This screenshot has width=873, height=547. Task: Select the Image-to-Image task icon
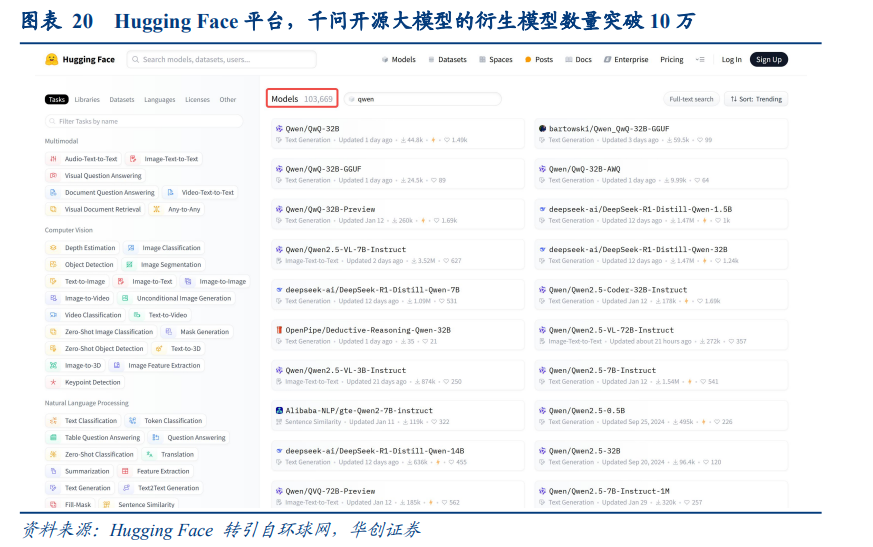[188, 281]
